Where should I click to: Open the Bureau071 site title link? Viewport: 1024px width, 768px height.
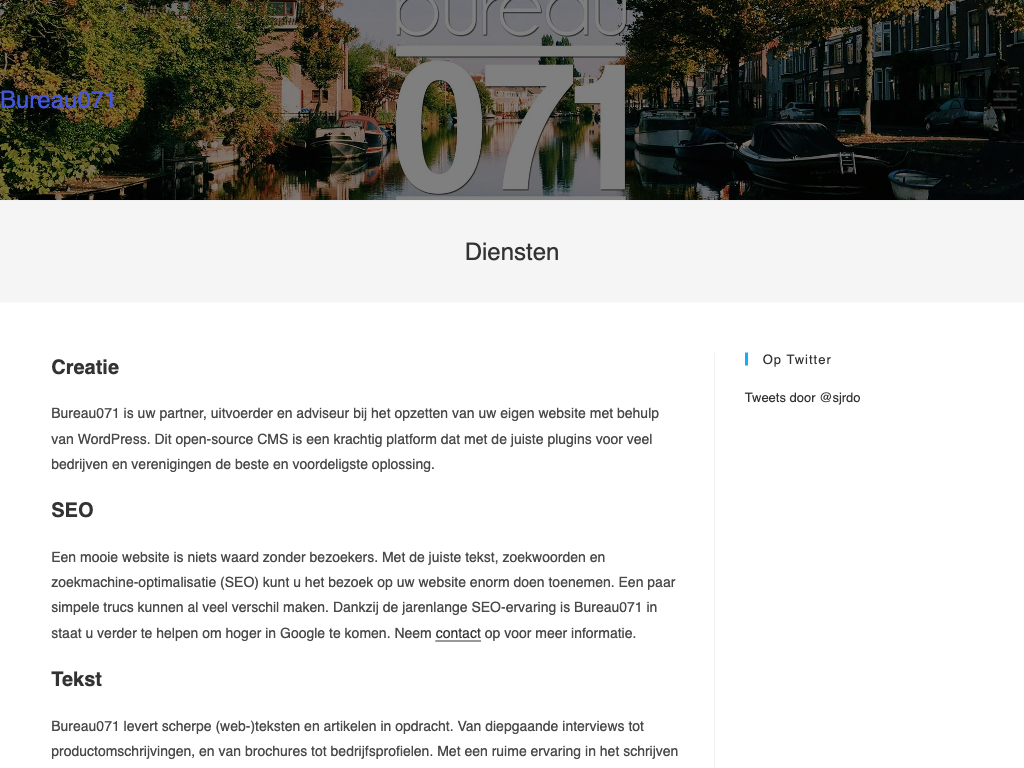tap(57, 100)
